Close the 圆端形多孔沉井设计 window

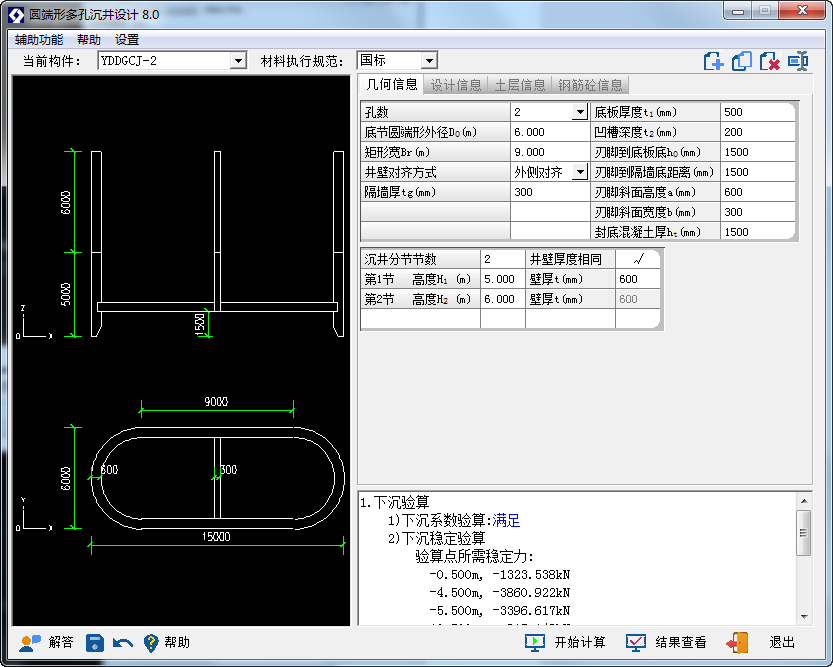pyautogui.click(x=802, y=11)
